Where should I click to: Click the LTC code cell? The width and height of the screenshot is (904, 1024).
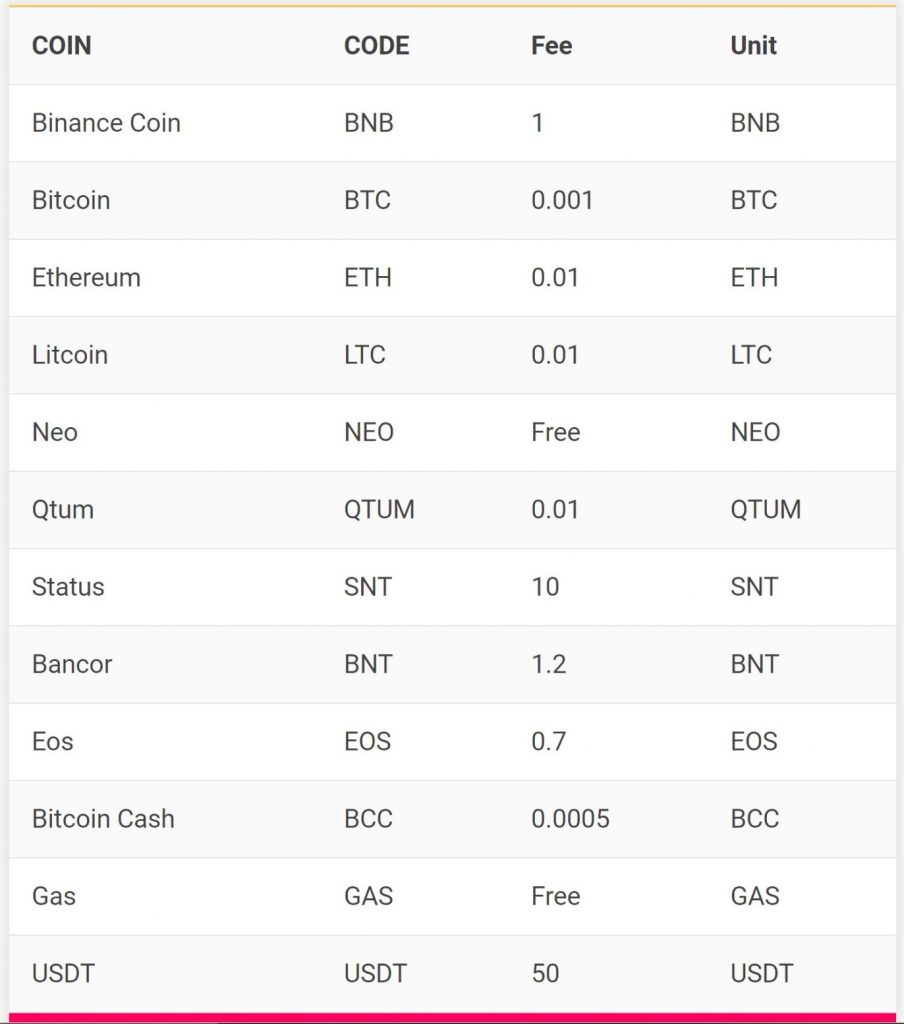pyautogui.click(x=364, y=355)
